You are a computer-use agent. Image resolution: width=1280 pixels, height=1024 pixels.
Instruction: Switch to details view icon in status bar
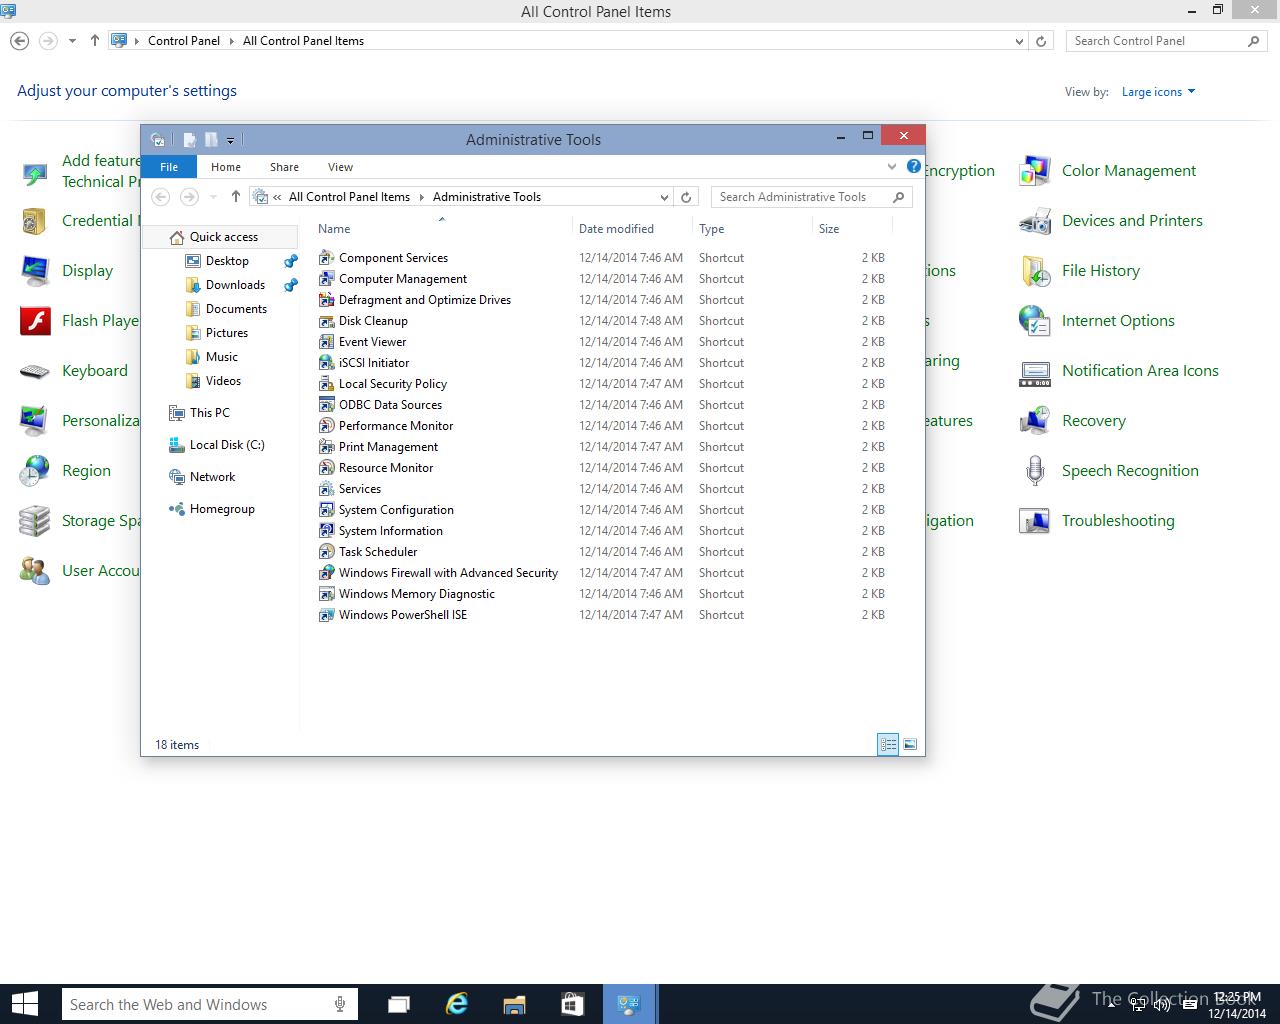[x=888, y=744]
